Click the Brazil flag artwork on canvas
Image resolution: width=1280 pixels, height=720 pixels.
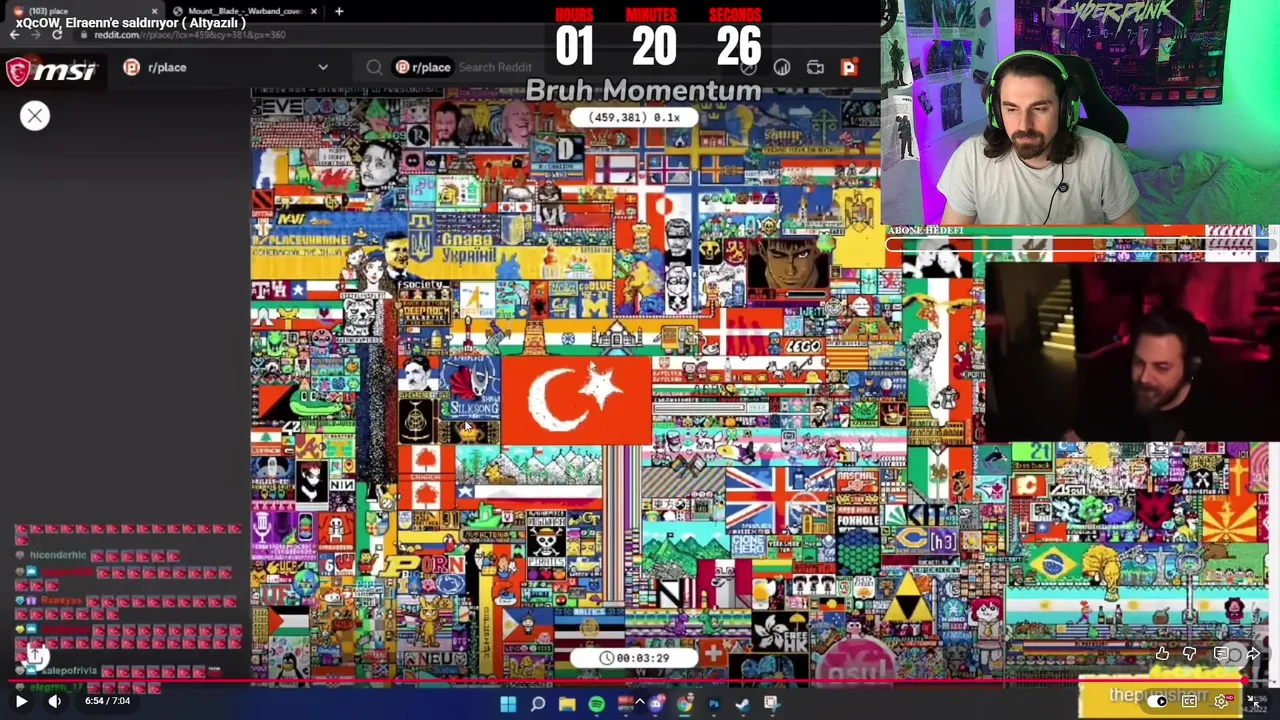[1053, 562]
